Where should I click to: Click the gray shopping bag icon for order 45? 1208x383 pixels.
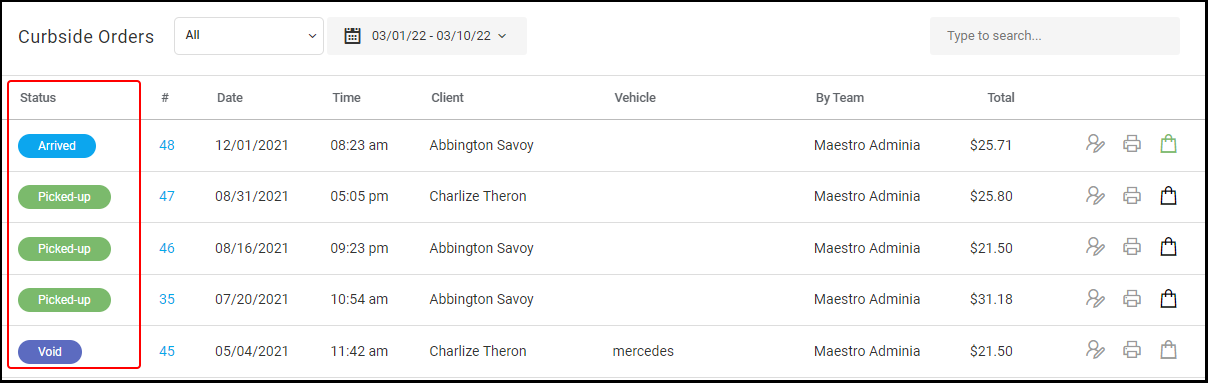1168,350
